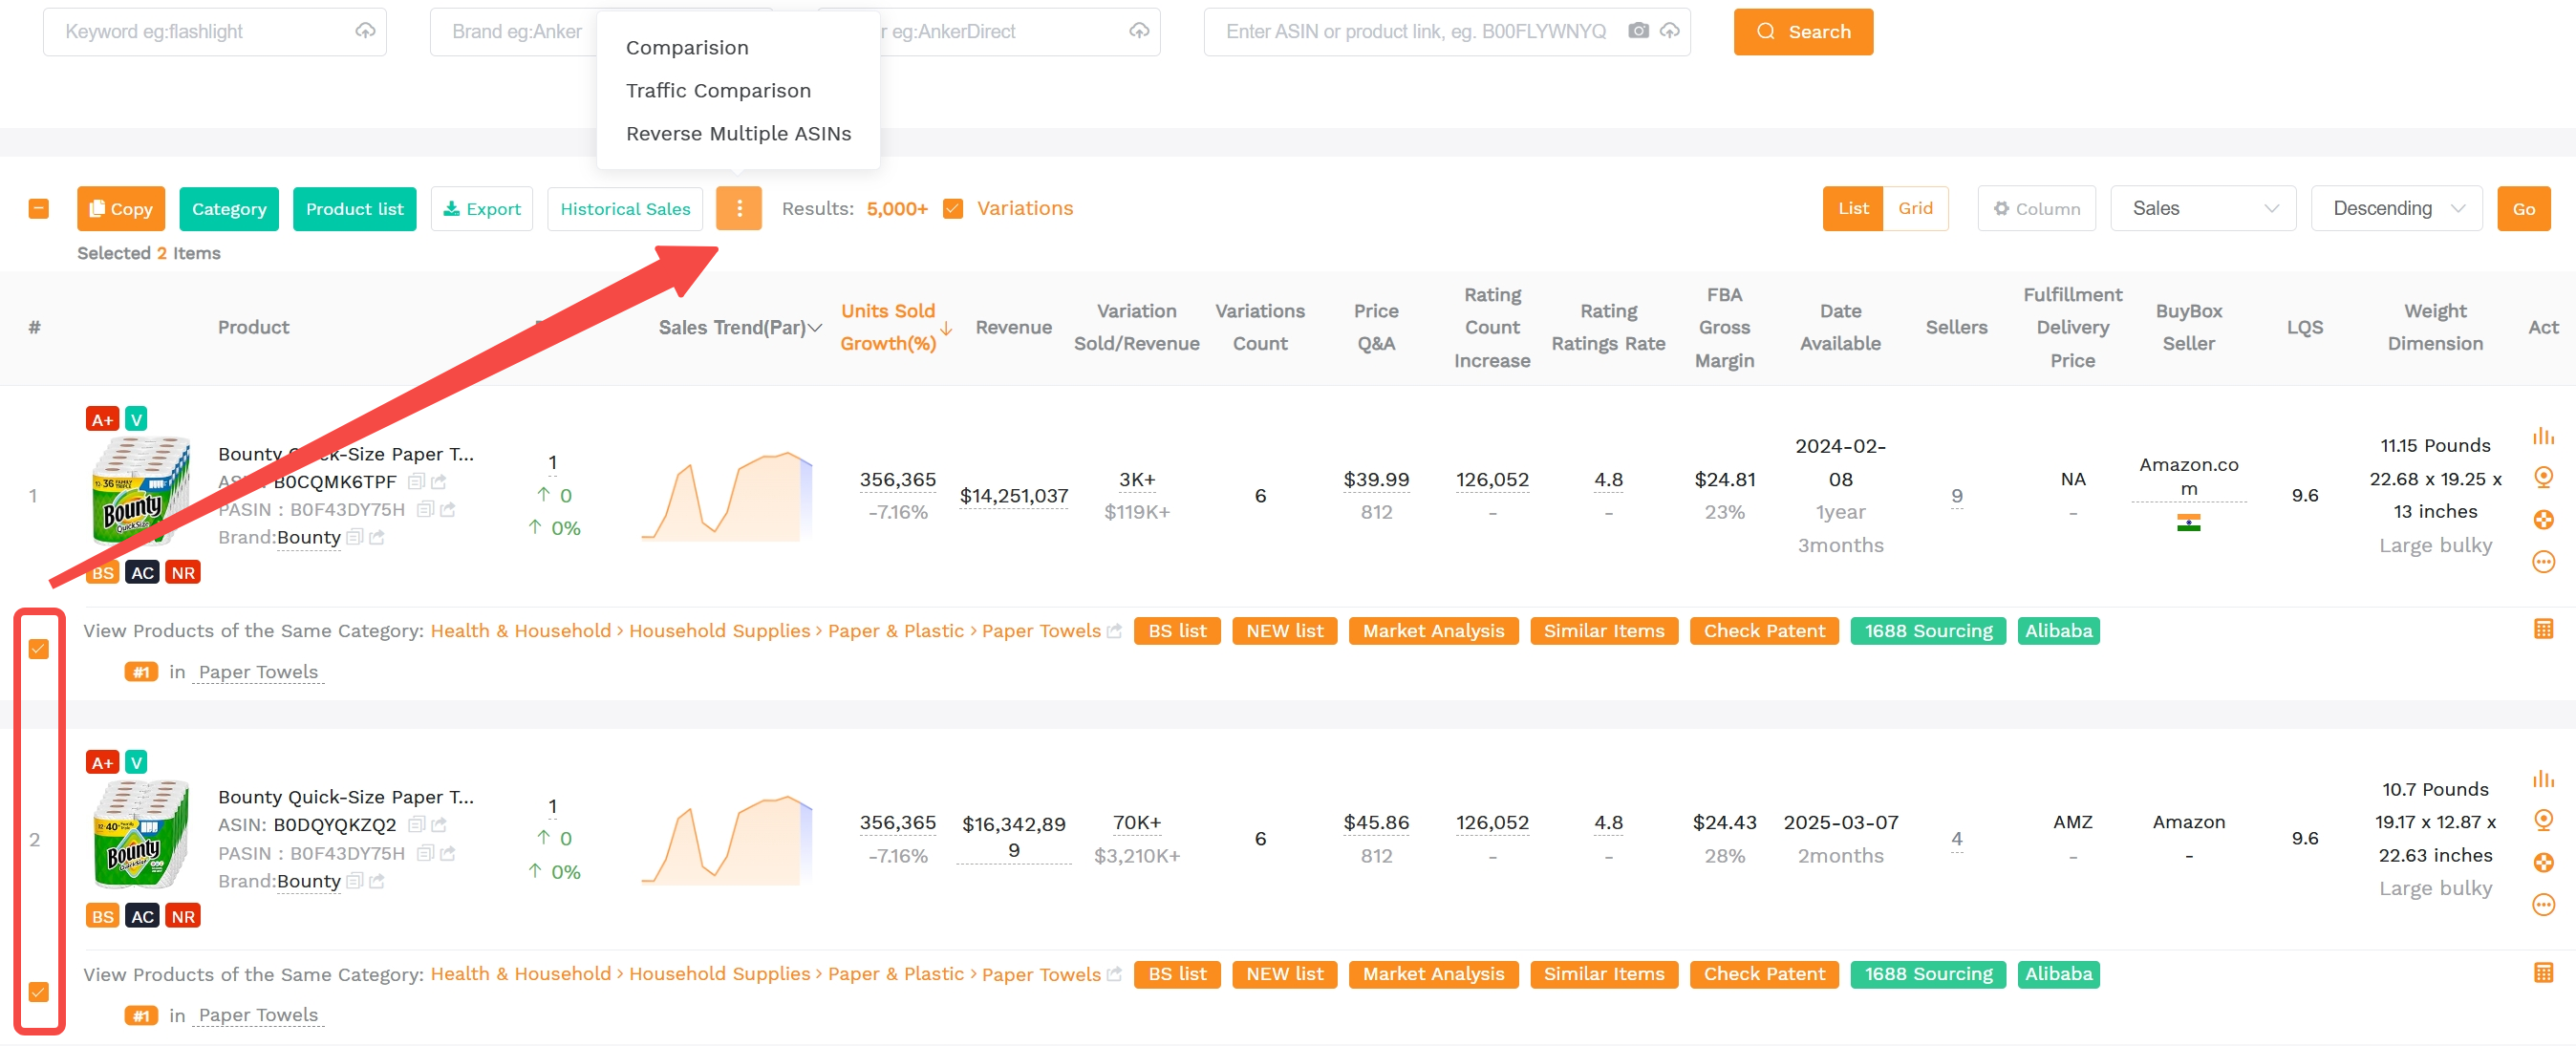The height and width of the screenshot is (1046, 2576).
Task: Click upload icon inside the Keyword field
Action: (x=365, y=31)
